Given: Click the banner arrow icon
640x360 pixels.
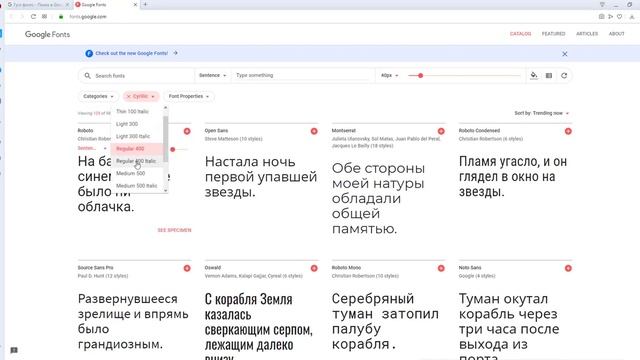Looking at the screenshot, I should [175, 53].
